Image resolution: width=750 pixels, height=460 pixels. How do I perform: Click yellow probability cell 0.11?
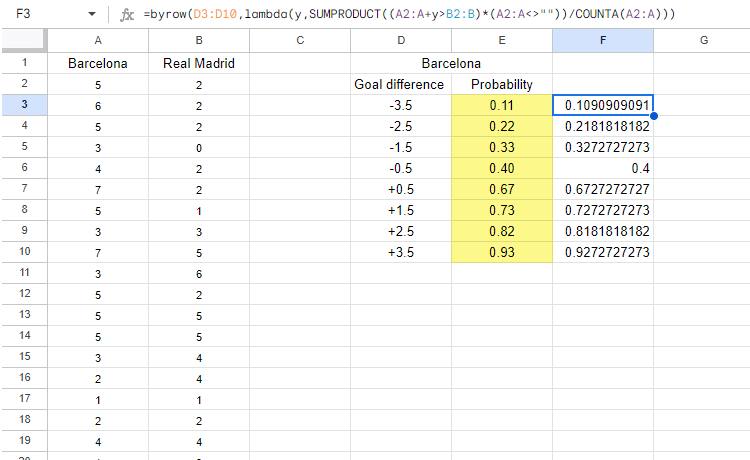click(502, 105)
